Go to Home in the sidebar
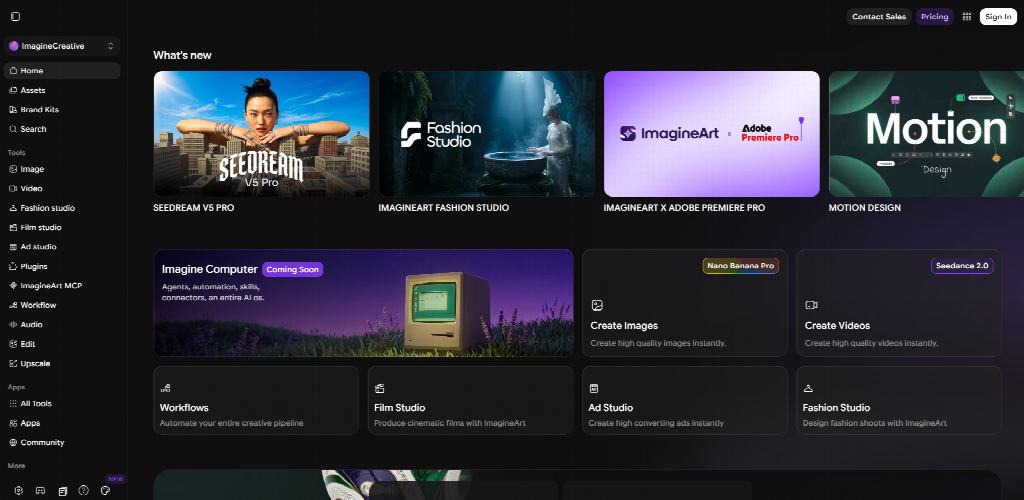 point(61,70)
